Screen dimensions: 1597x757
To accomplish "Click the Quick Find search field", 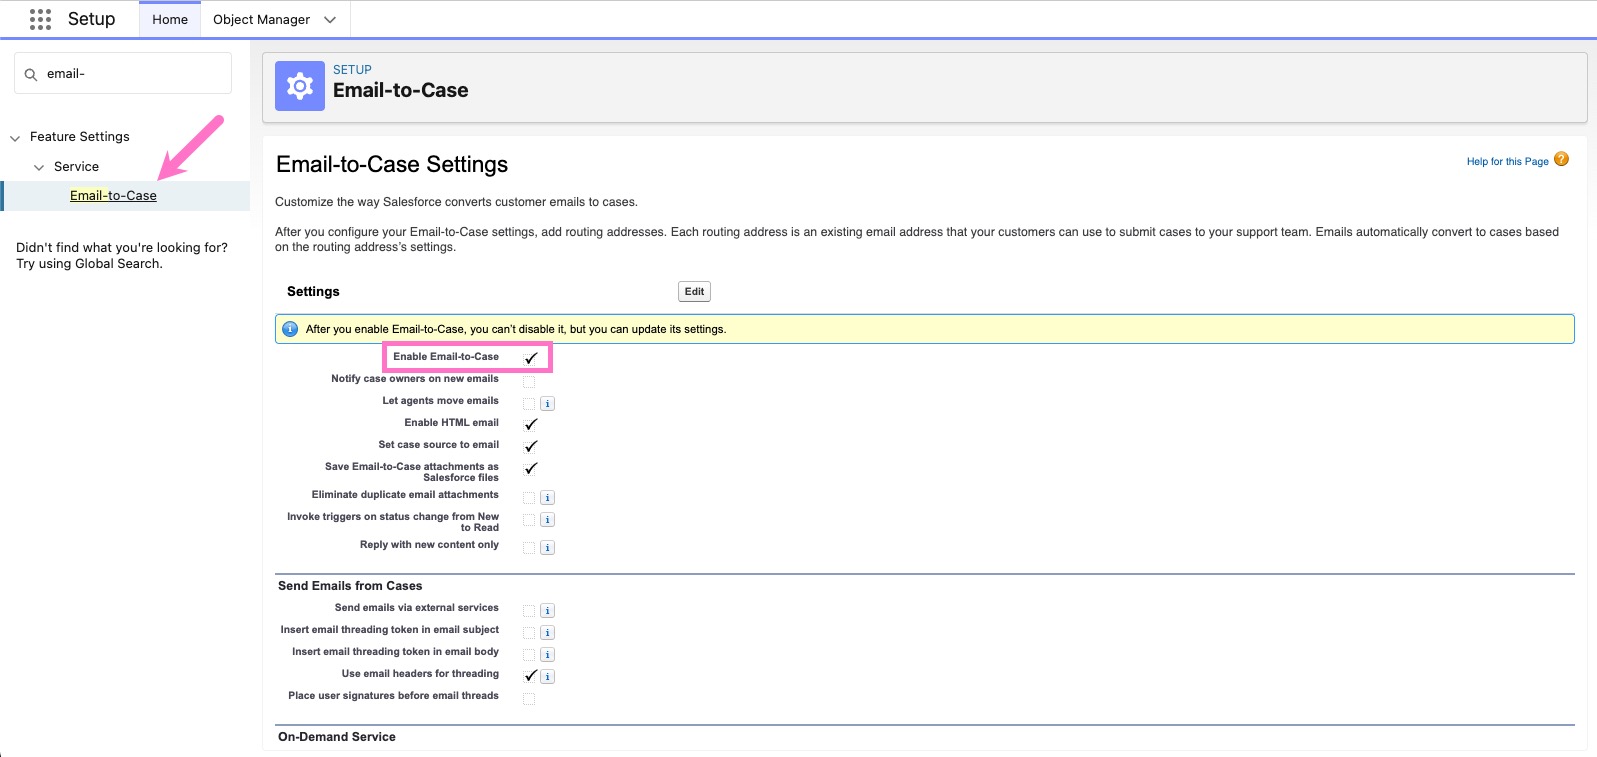I will pyautogui.click(x=123, y=74).
